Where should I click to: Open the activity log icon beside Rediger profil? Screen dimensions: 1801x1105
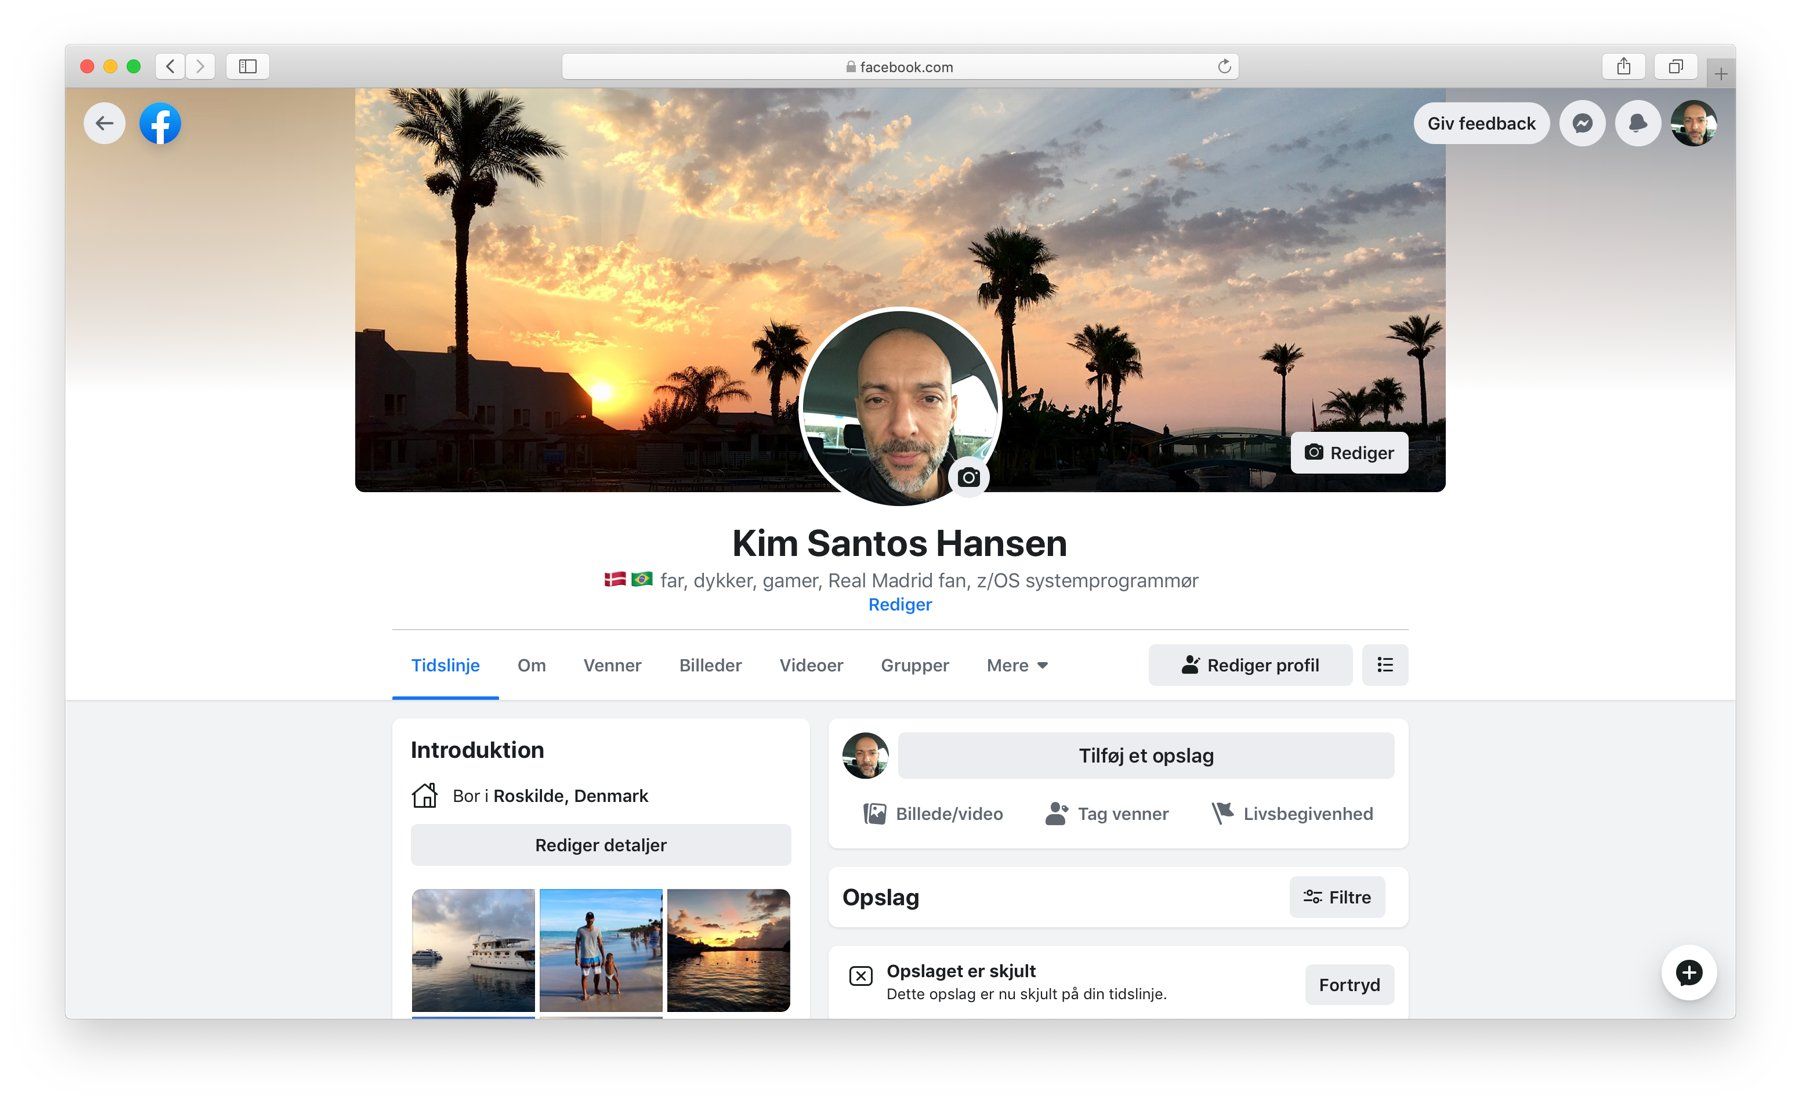1385,664
